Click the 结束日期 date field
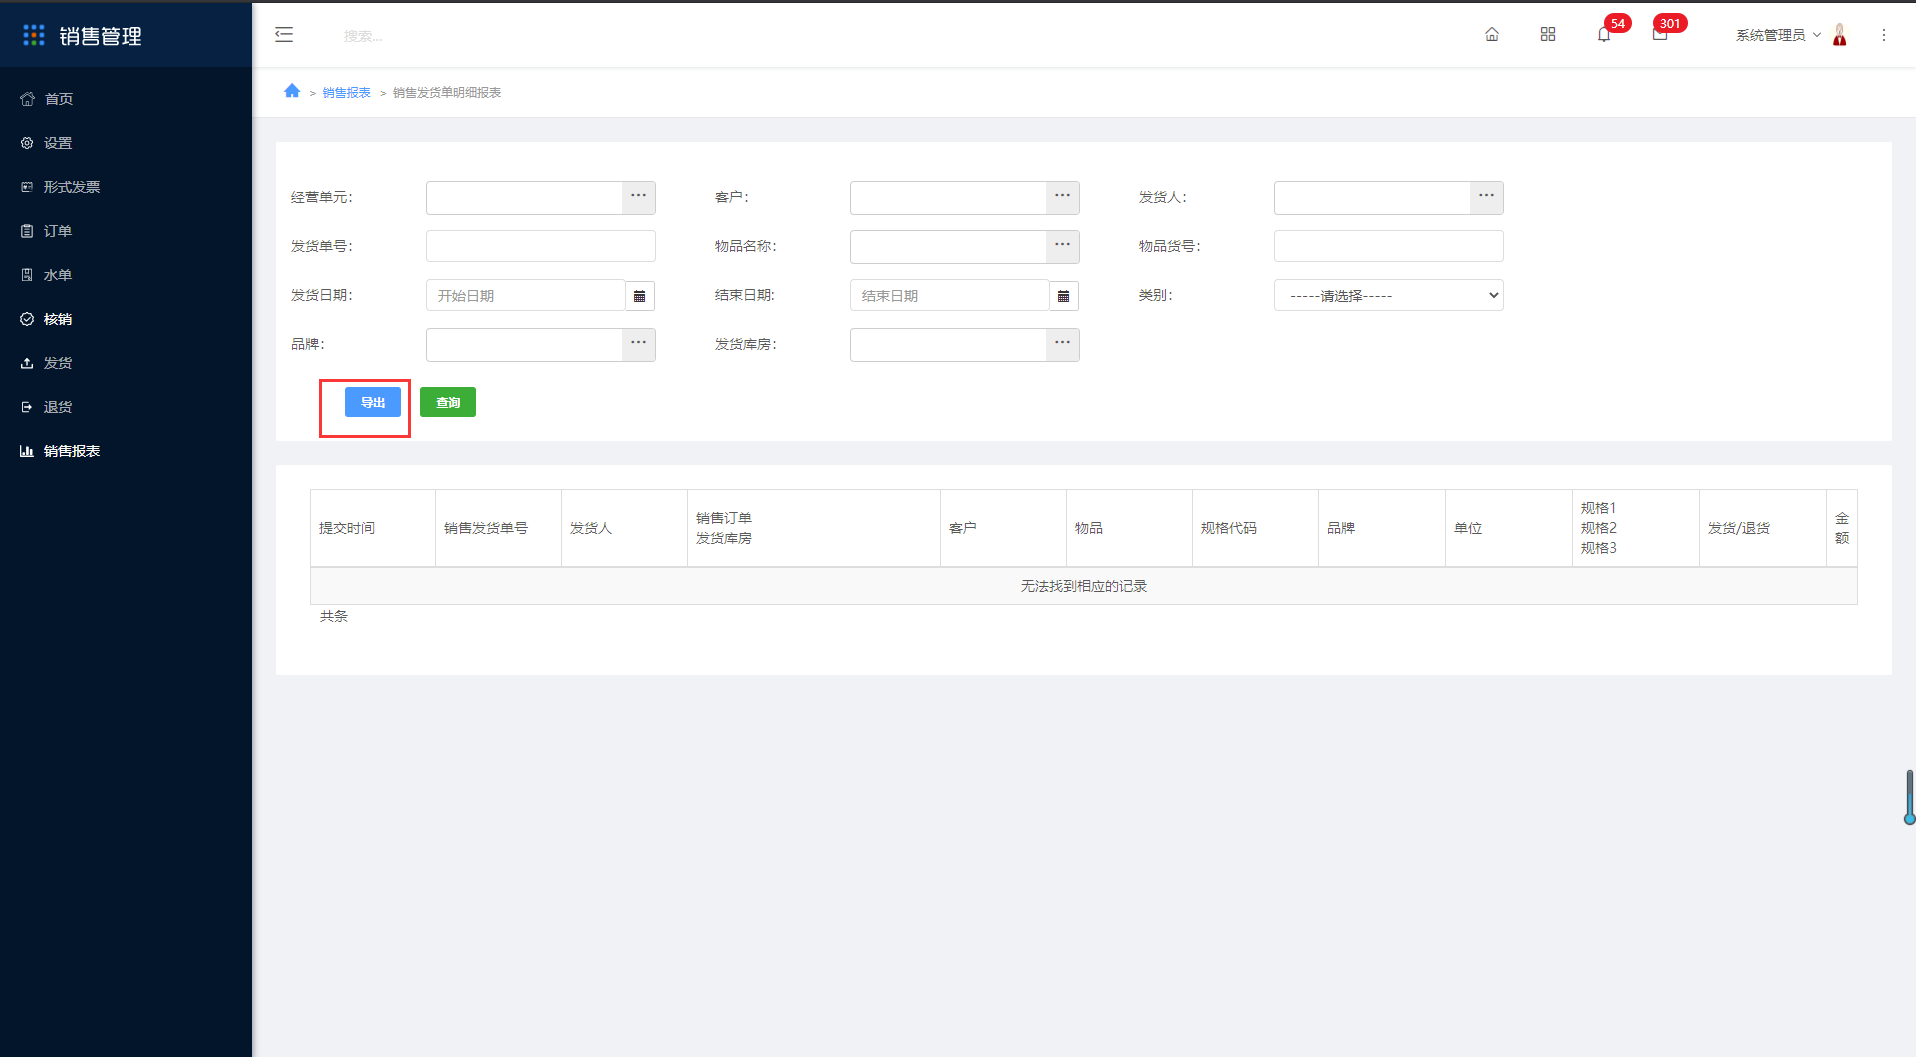1916x1057 pixels. [950, 295]
